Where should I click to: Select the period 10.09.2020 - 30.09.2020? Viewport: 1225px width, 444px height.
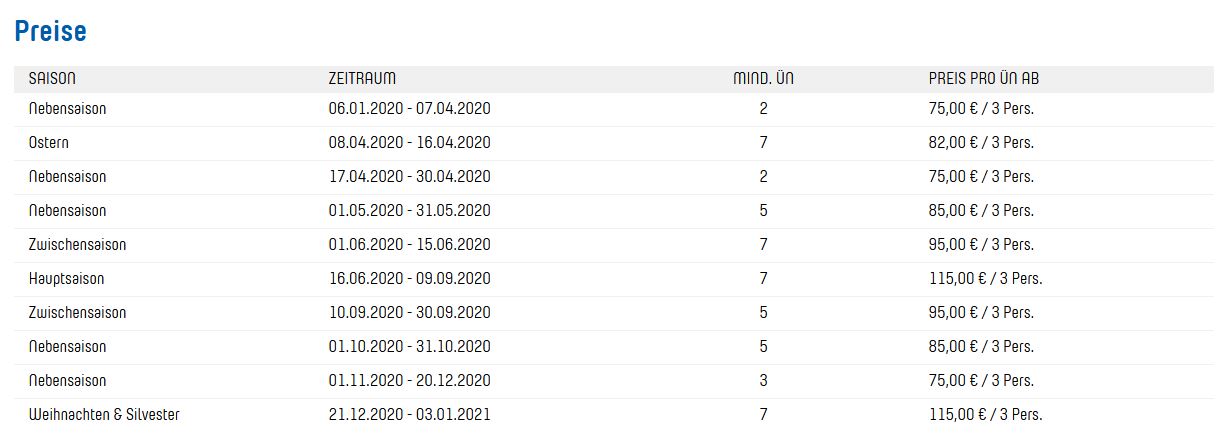pos(409,313)
